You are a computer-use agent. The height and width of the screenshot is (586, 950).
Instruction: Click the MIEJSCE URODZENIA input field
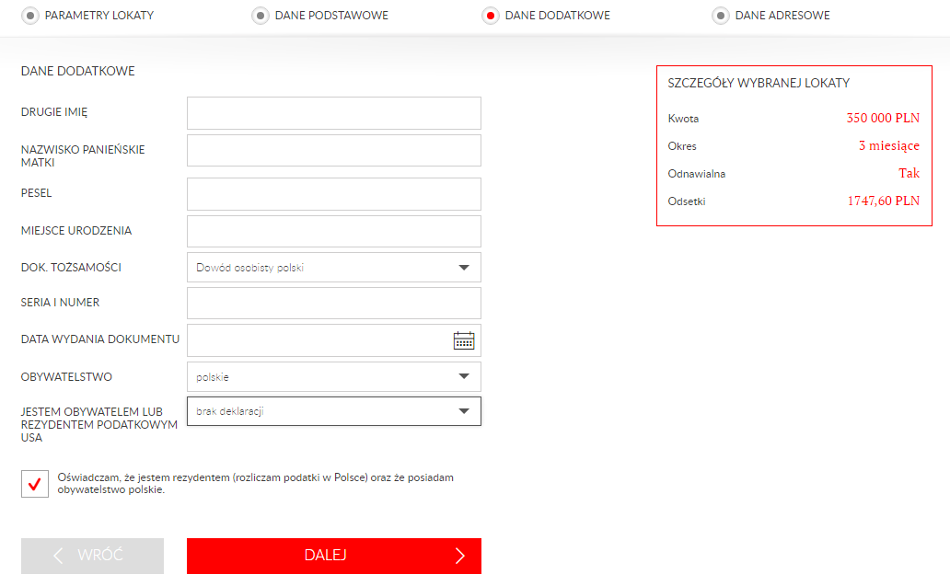pos(334,231)
